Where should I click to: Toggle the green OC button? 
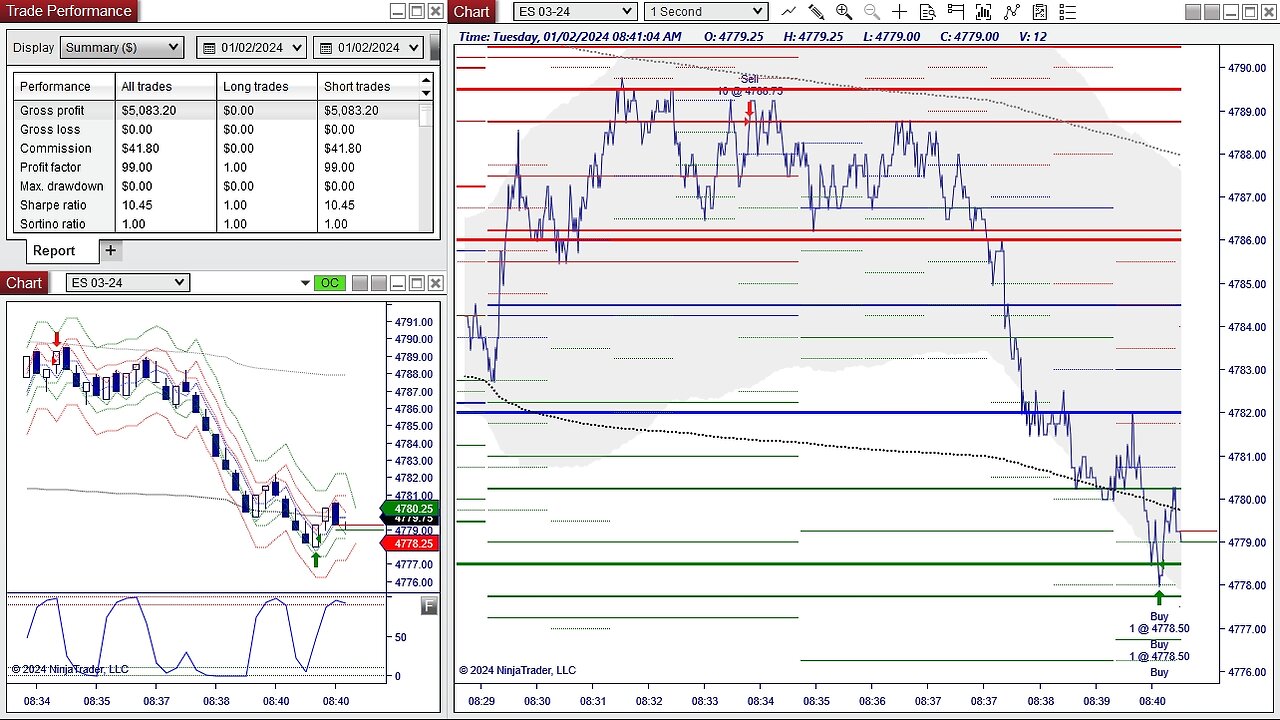pyautogui.click(x=328, y=283)
